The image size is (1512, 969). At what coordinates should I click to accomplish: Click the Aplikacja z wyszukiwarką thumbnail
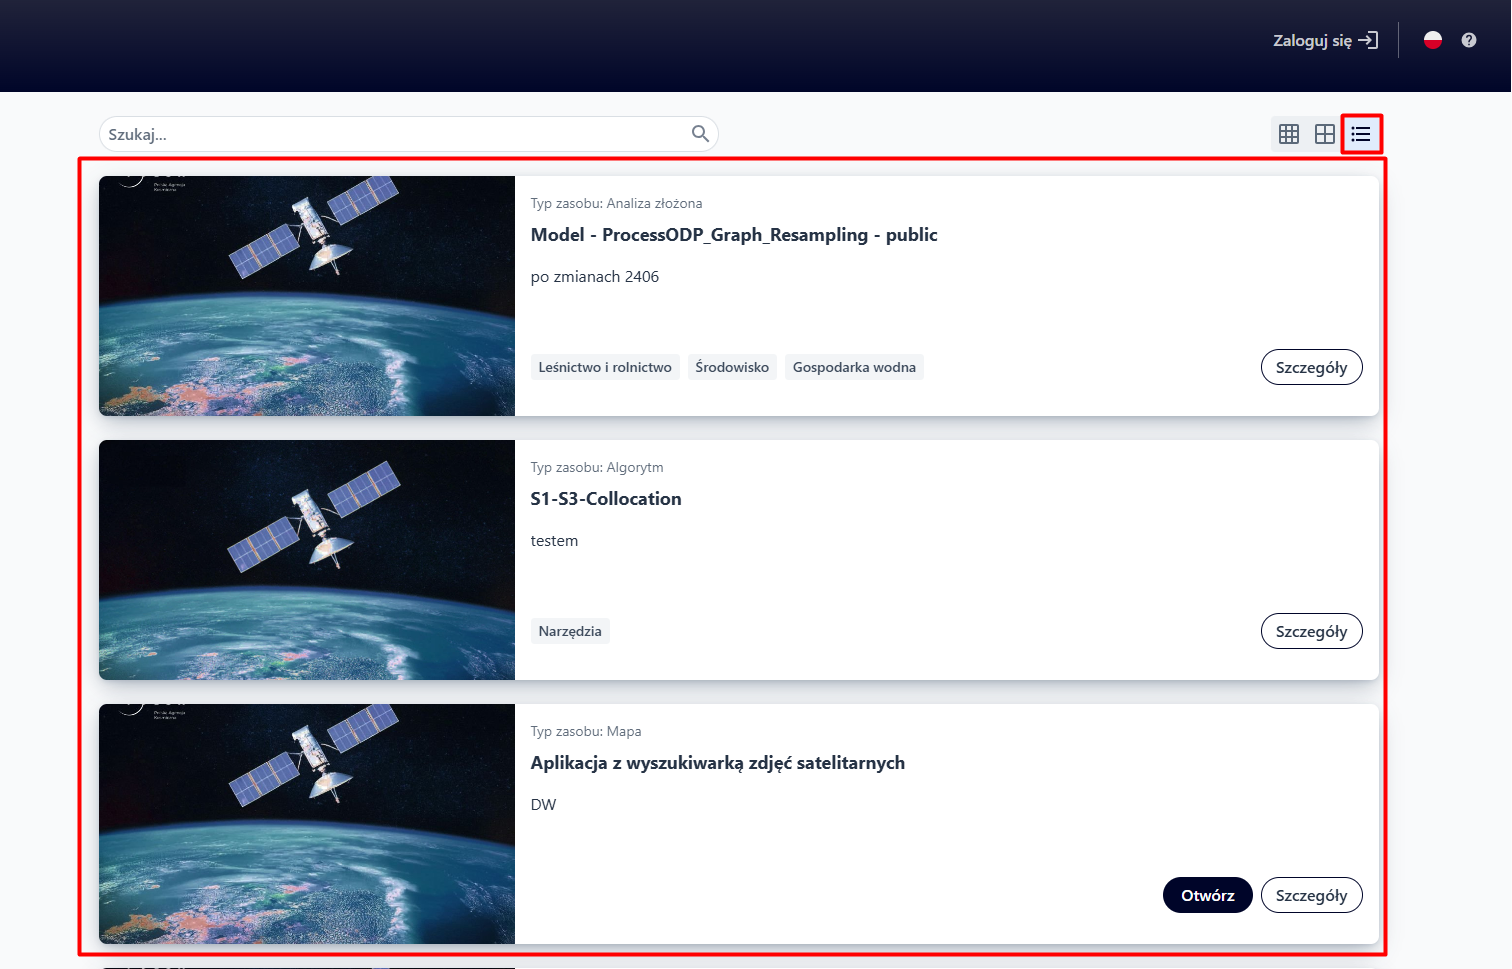307,824
